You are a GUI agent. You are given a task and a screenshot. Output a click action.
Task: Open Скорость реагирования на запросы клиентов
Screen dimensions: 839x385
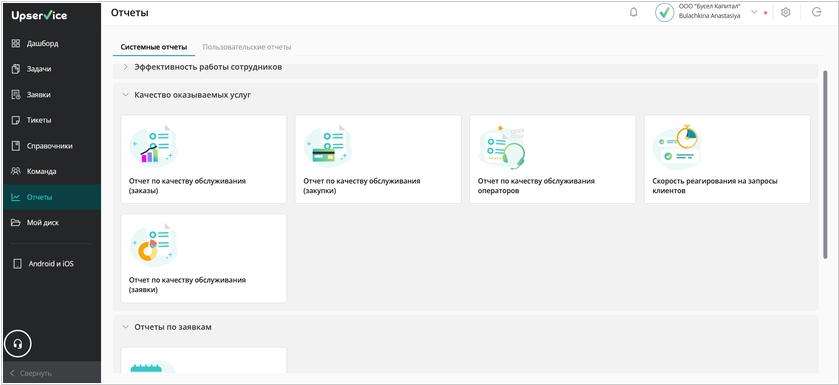click(x=727, y=159)
